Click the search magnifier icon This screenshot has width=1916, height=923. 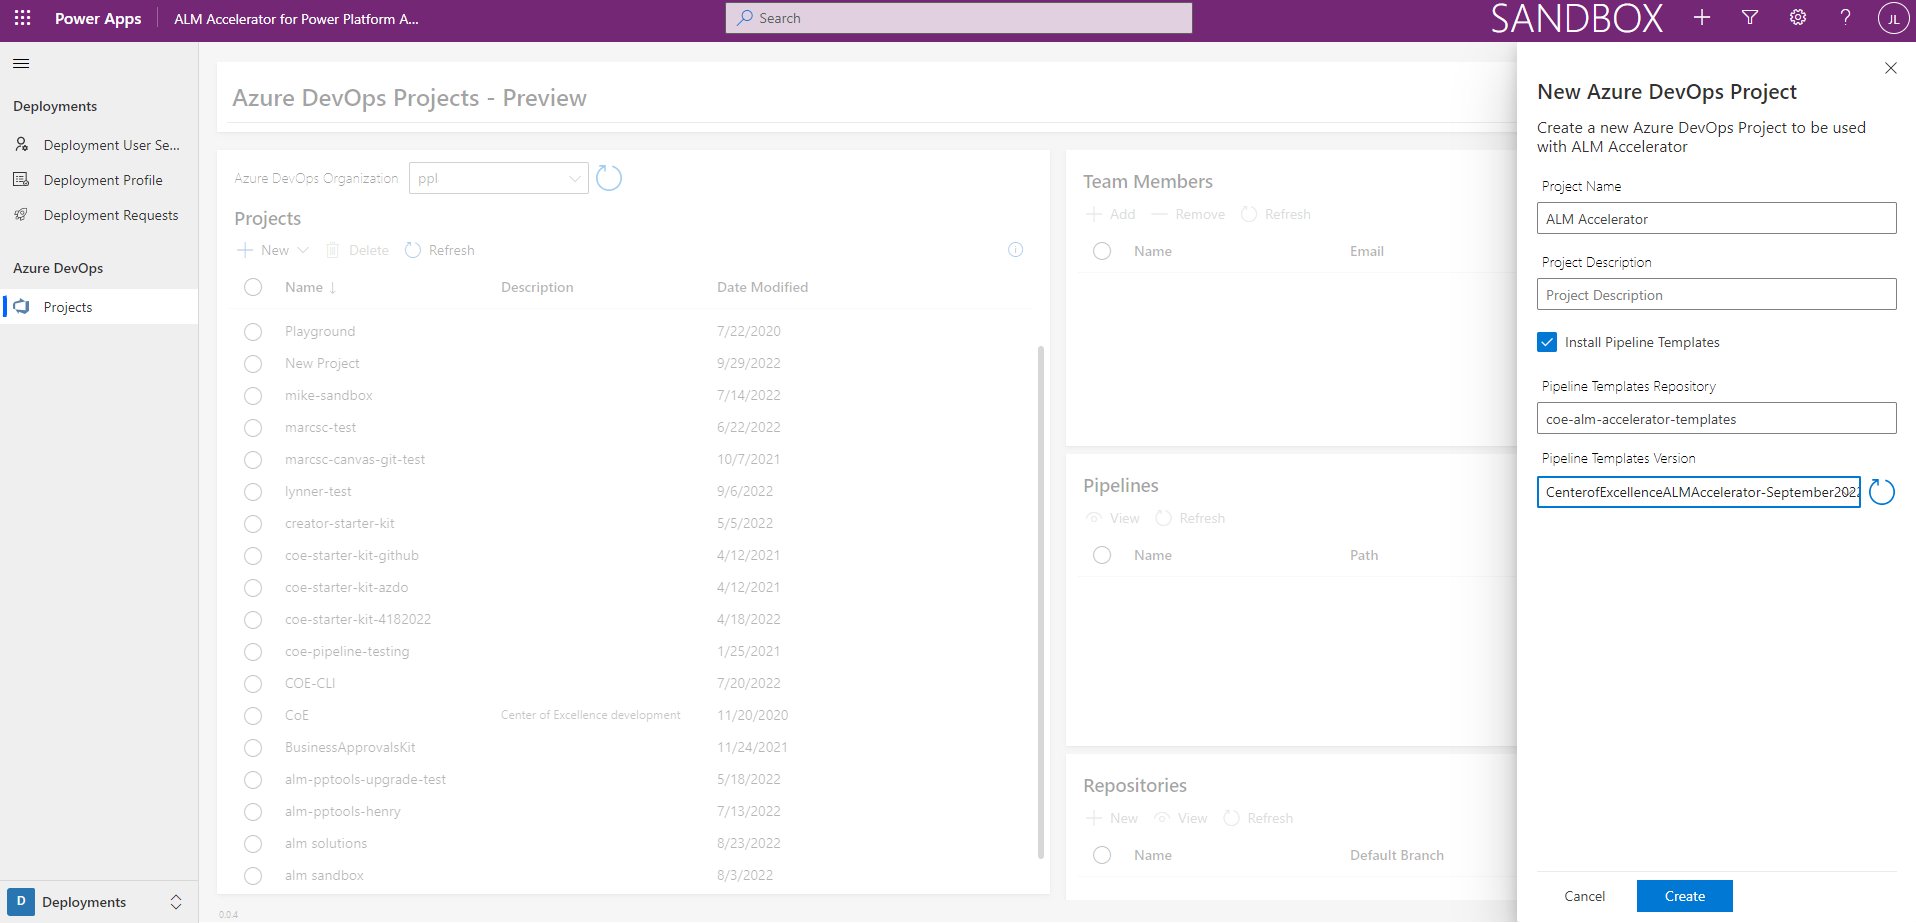tap(745, 18)
